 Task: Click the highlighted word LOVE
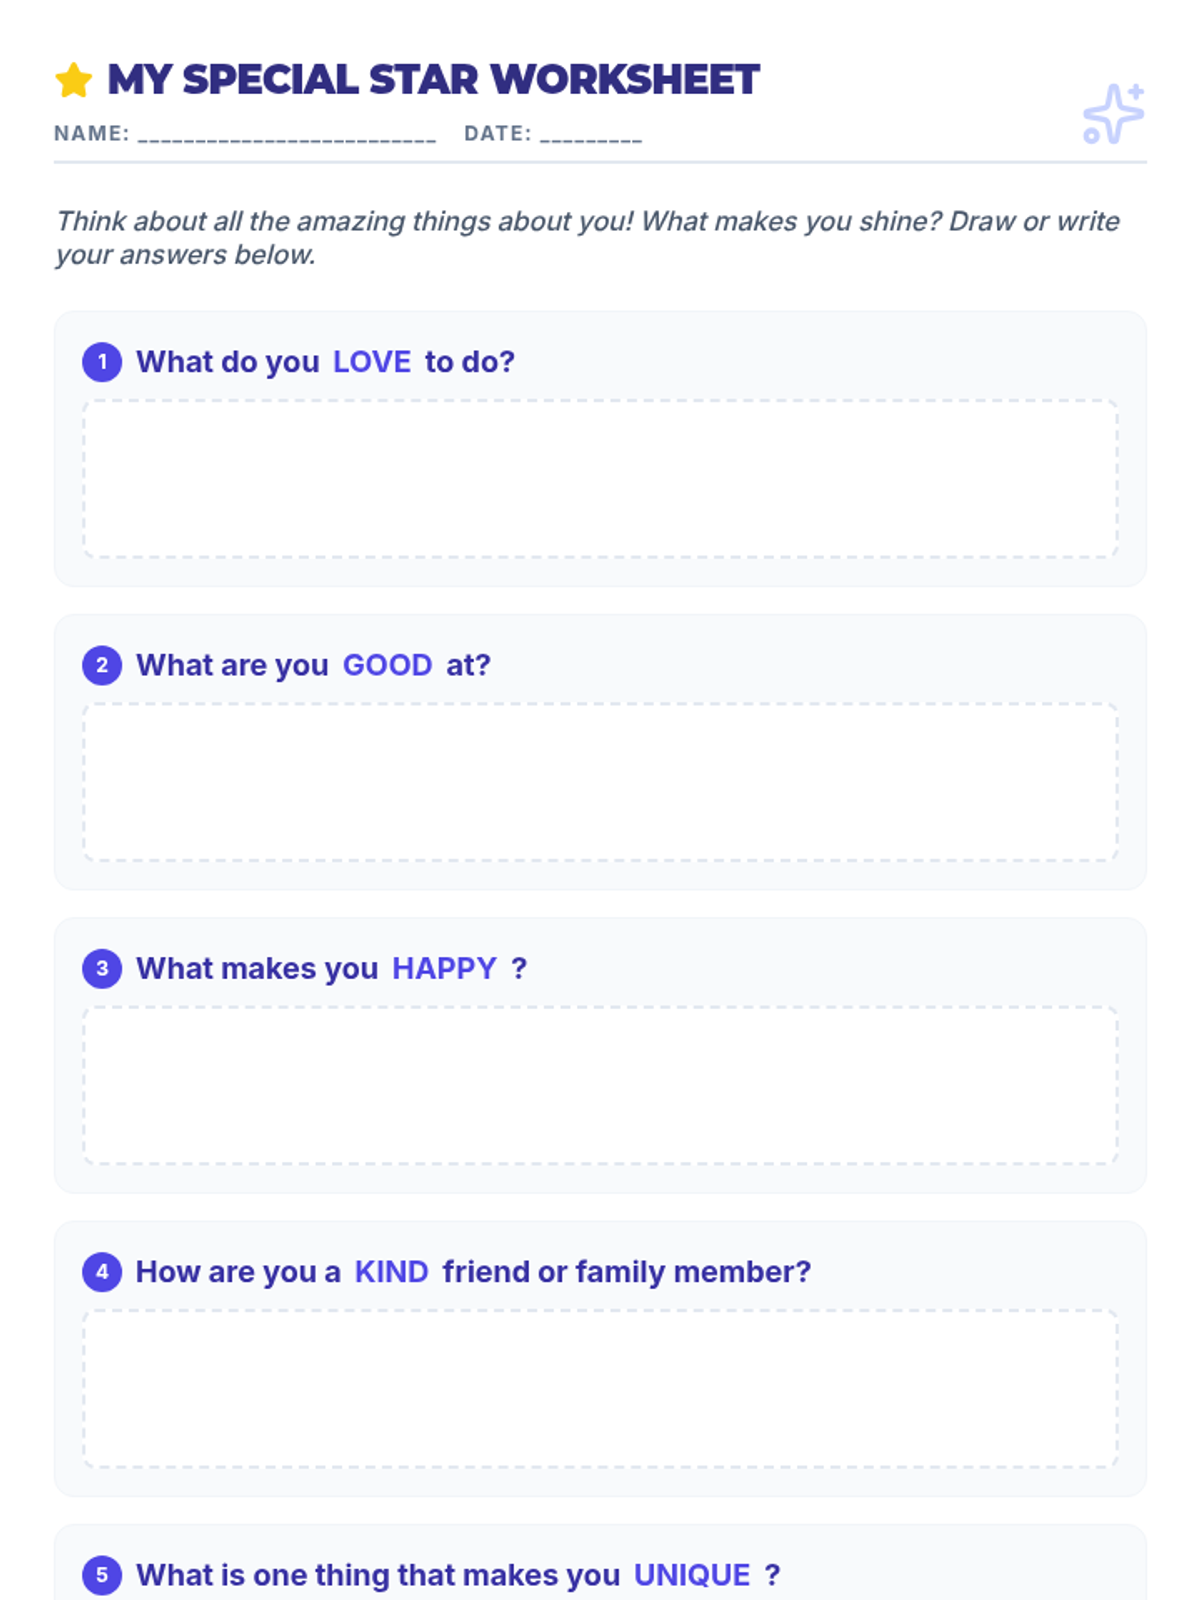click(x=372, y=362)
